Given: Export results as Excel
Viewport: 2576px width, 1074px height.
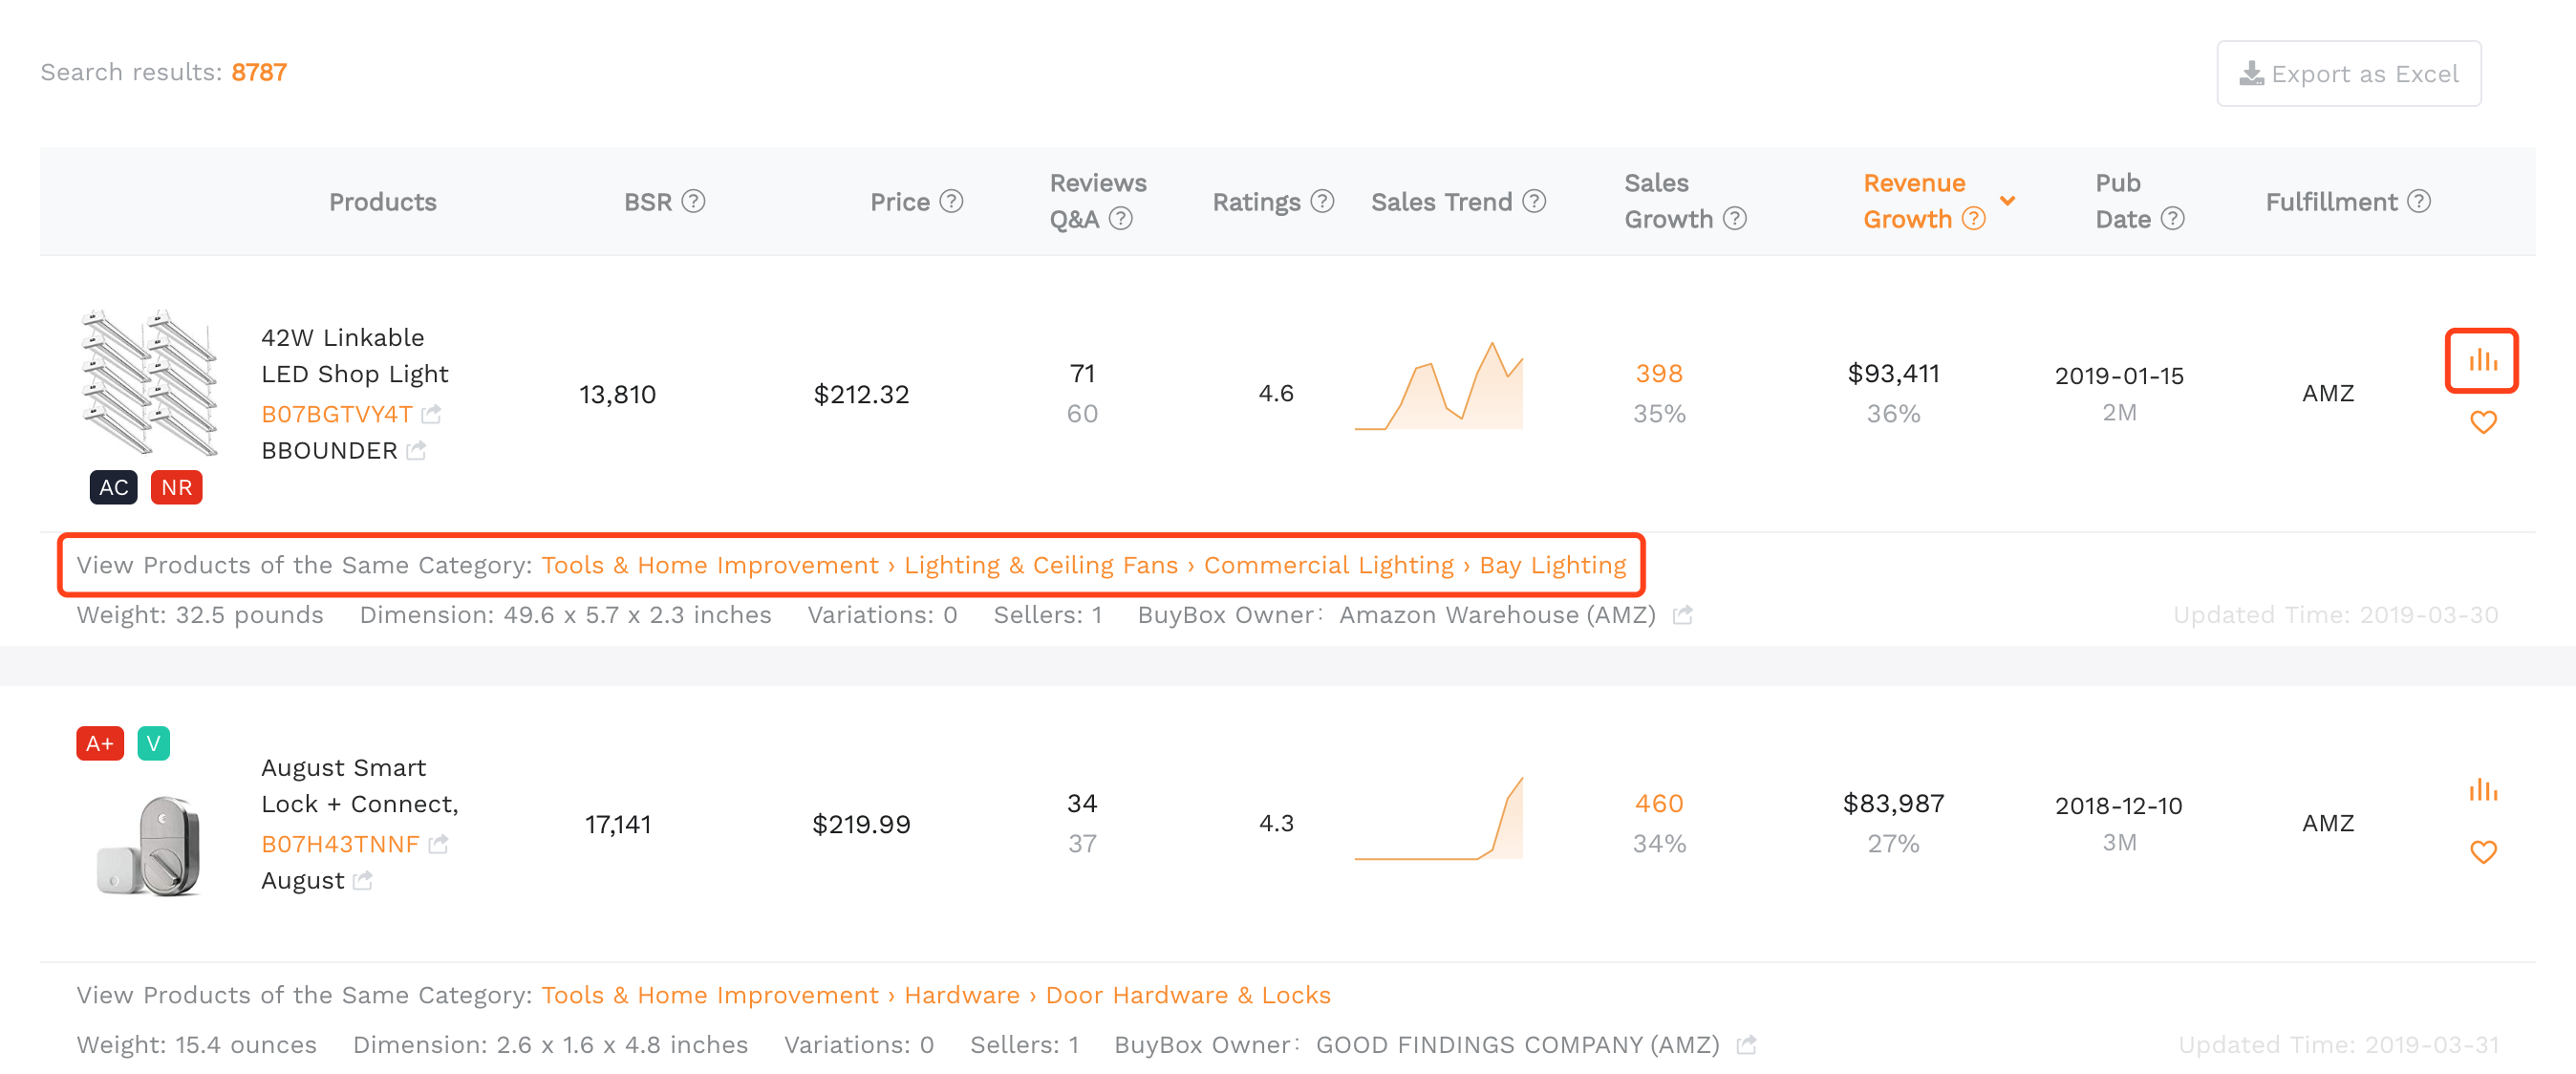Looking at the screenshot, I should [2348, 73].
